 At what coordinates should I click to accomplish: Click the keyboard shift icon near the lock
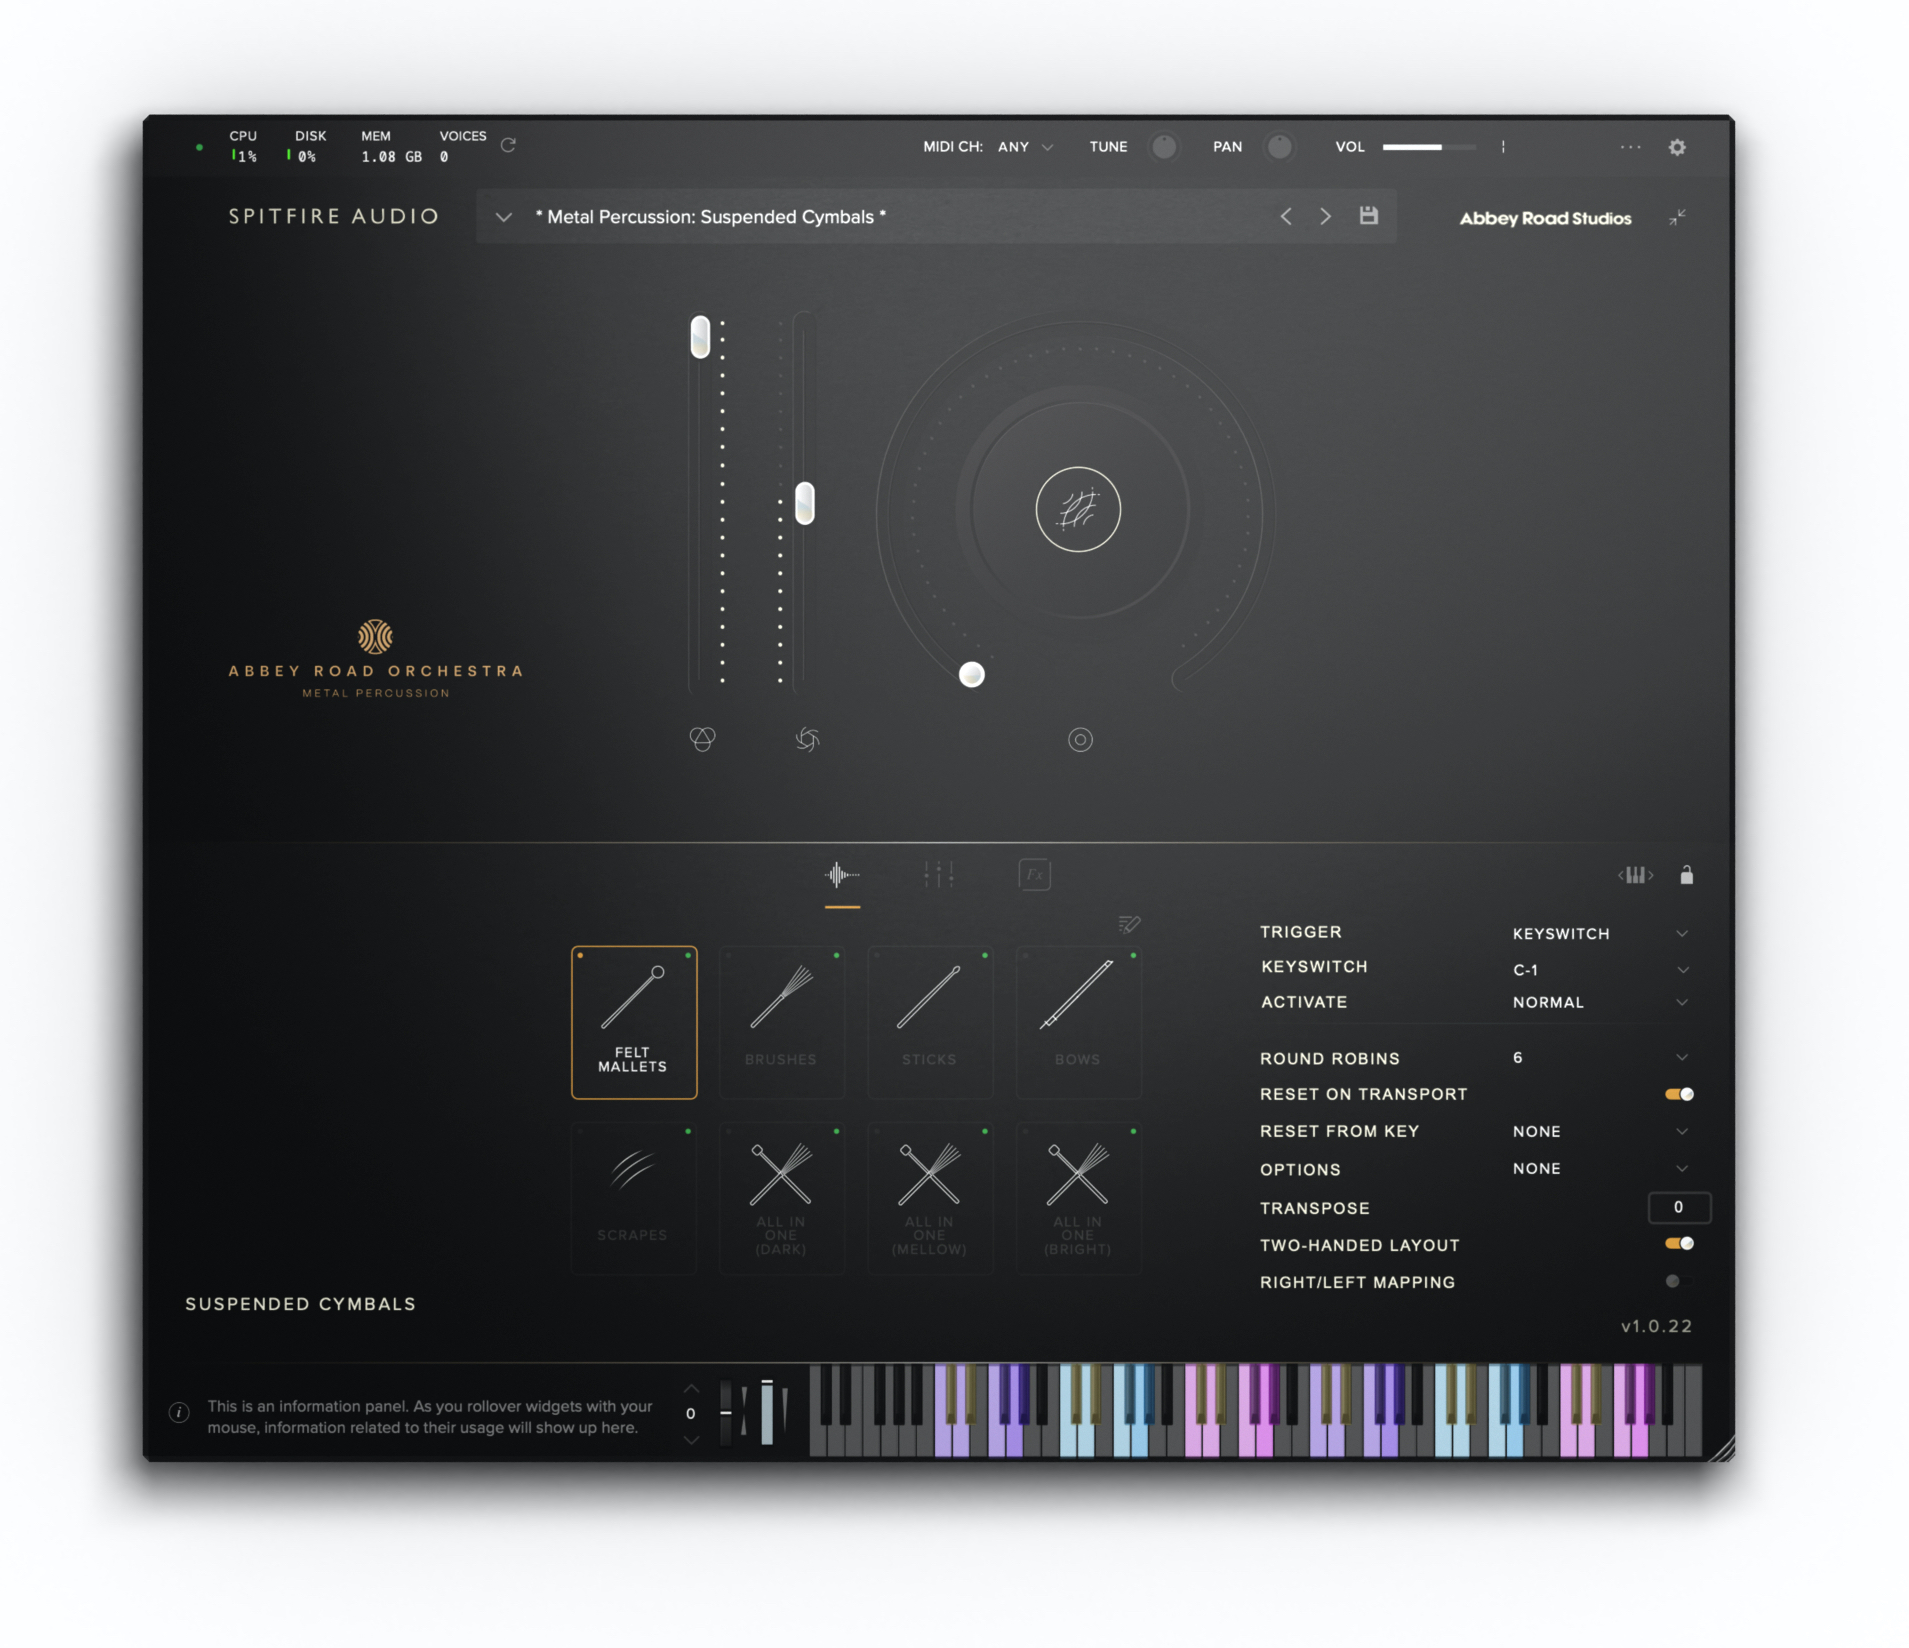1635,875
